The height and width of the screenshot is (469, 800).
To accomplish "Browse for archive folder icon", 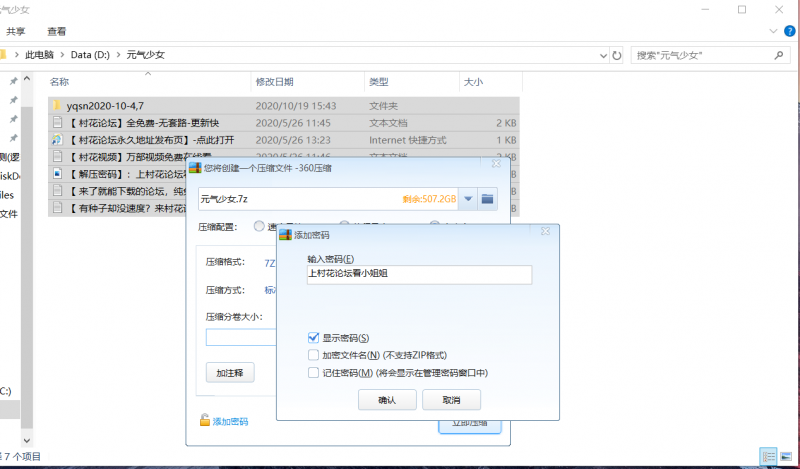I will point(487,199).
